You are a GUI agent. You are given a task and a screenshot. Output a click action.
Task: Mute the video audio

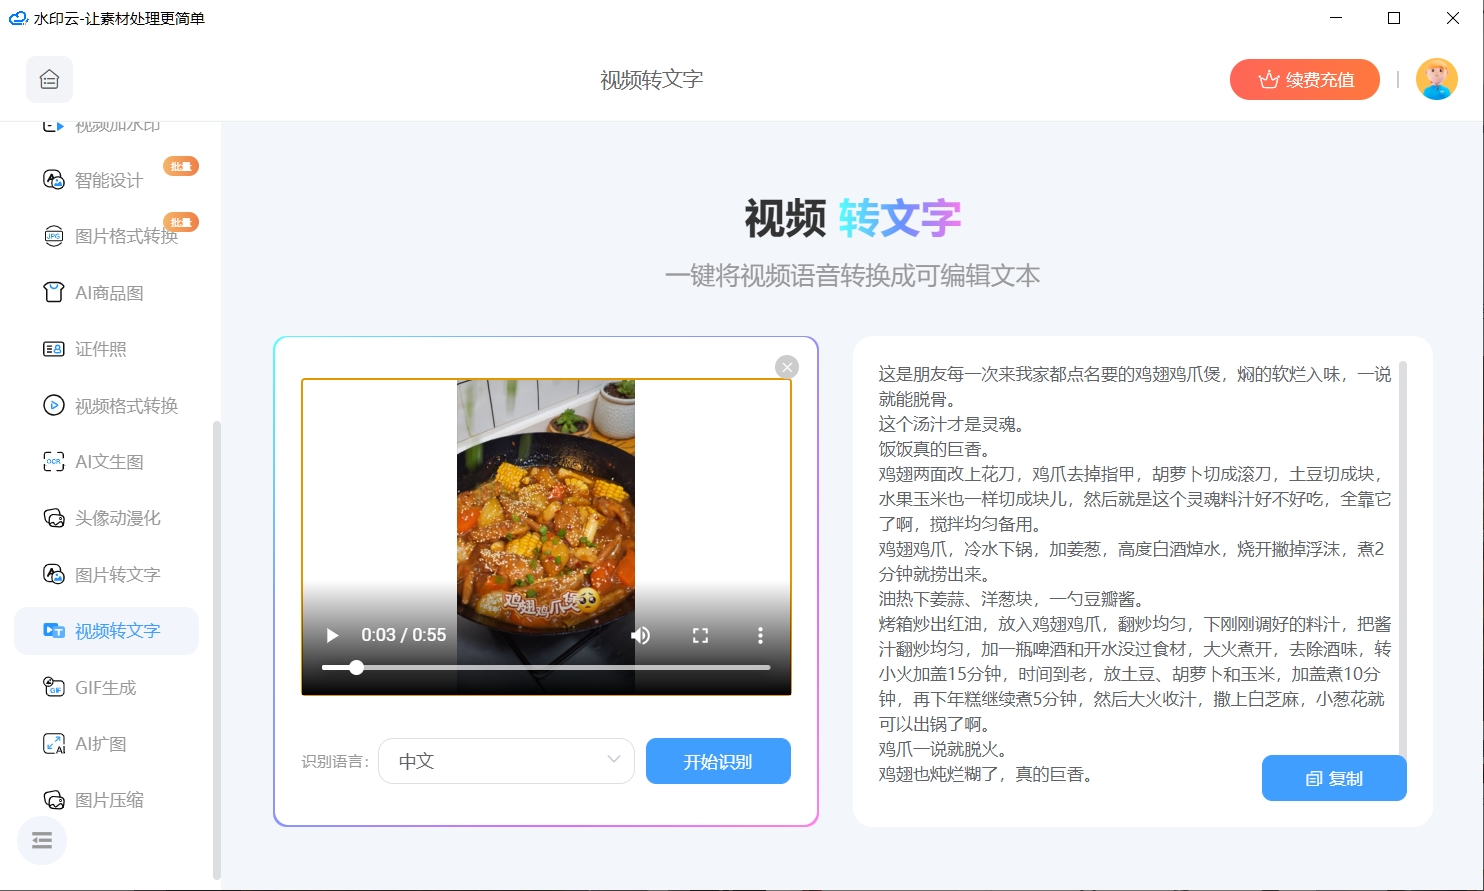tap(640, 635)
